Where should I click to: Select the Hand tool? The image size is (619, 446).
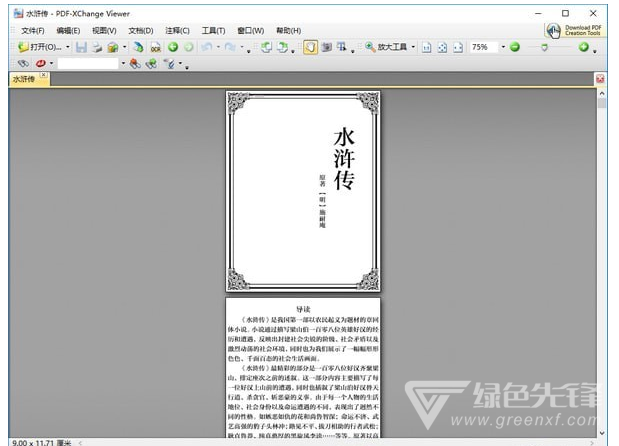[311, 47]
